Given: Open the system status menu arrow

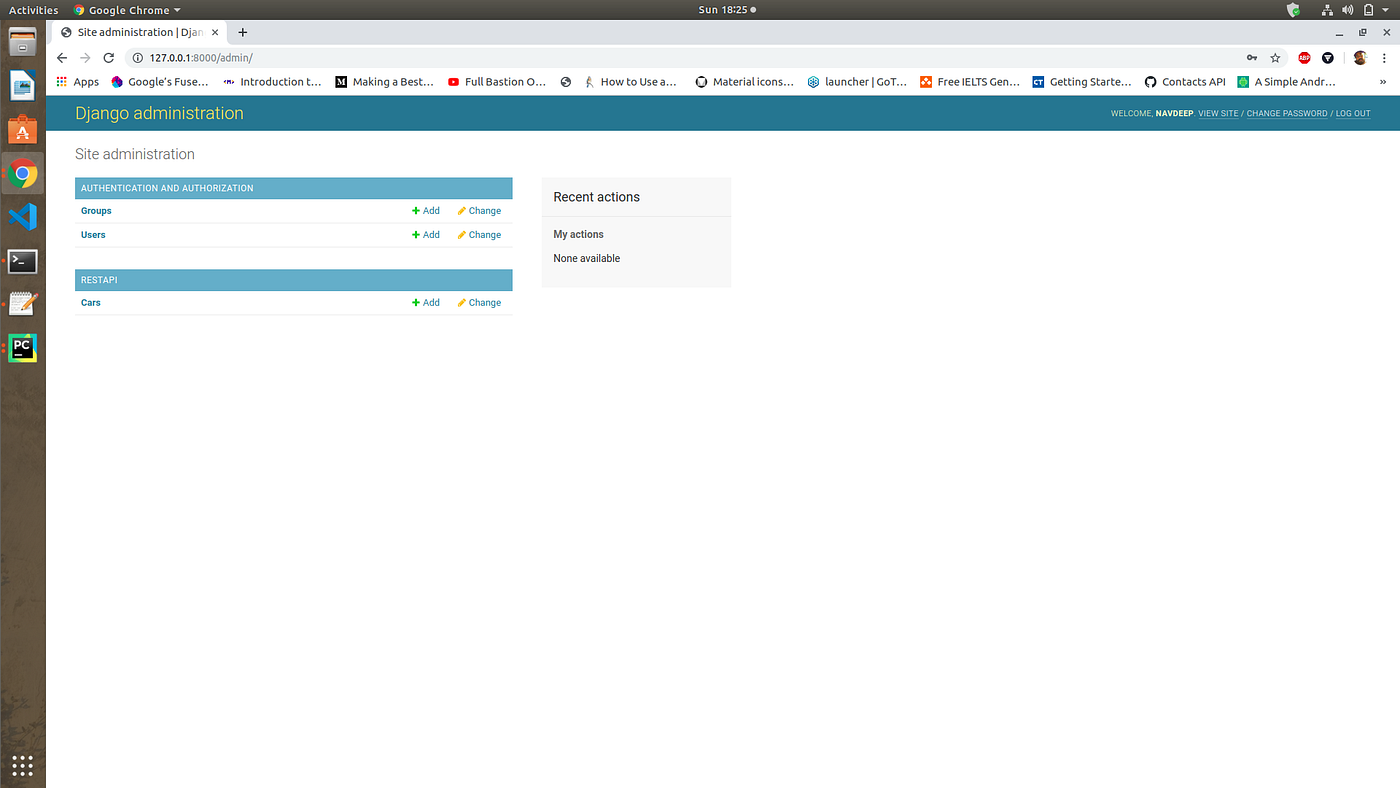Looking at the screenshot, I should pyautogui.click(x=1387, y=9).
